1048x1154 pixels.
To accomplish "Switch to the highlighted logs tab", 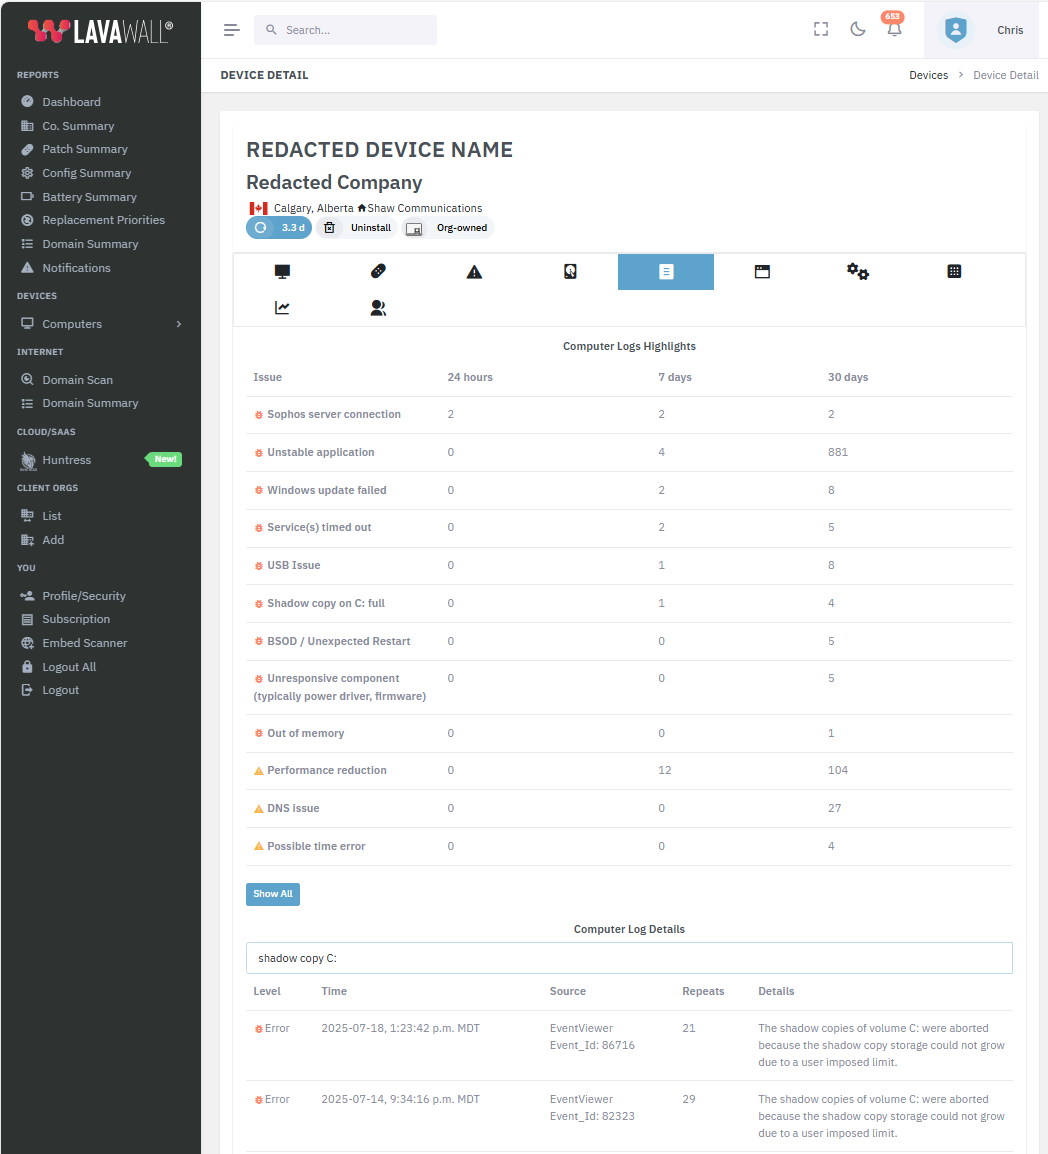I will [x=666, y=271].
